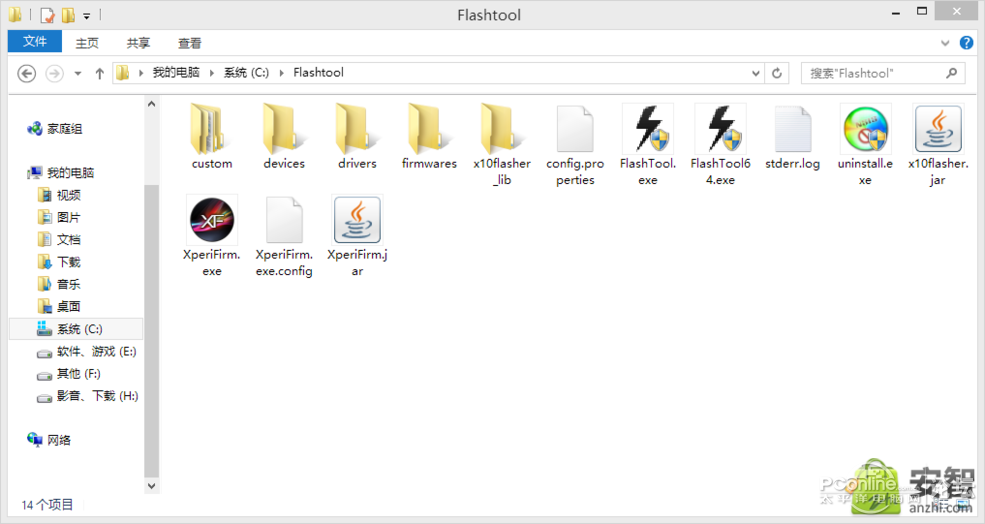Select 网络 in the navigation pane
The width and height of the screenshot is (985, 524).
[59, 440]
